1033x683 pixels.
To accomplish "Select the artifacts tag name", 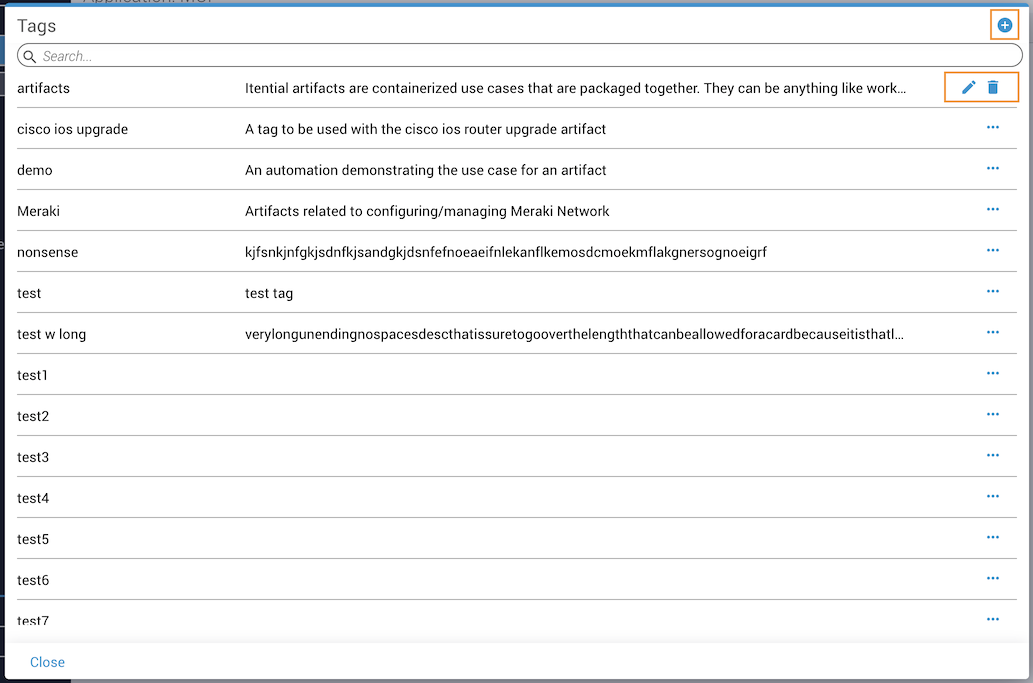I will click(43, 88).
